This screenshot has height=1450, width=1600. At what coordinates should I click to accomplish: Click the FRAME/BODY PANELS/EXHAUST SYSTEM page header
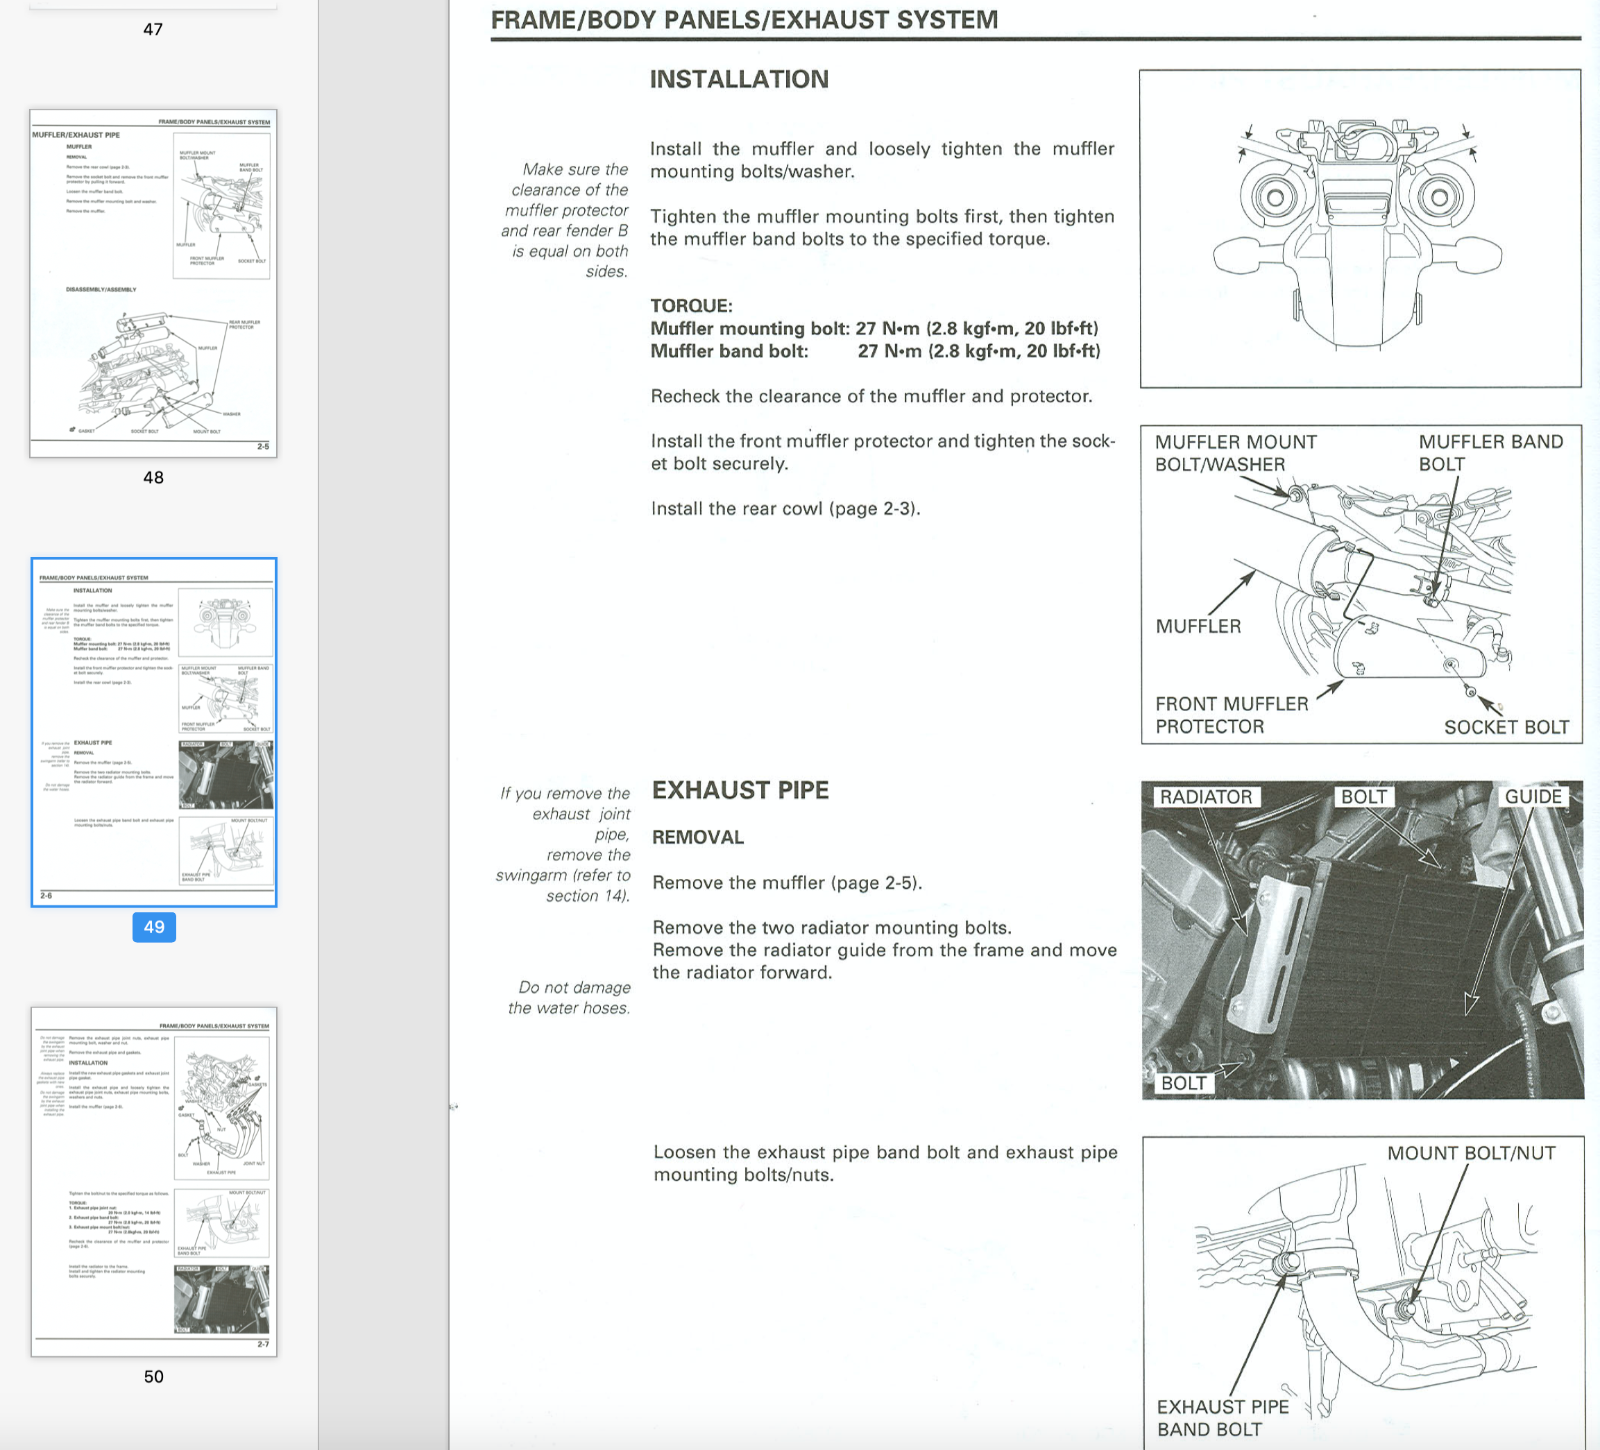point(744,20)
